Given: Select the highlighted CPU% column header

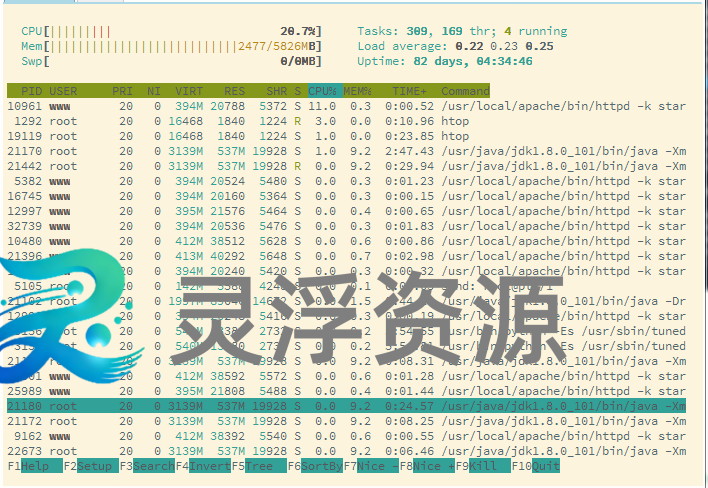Looking at the screenshot, I should point(325,91).
